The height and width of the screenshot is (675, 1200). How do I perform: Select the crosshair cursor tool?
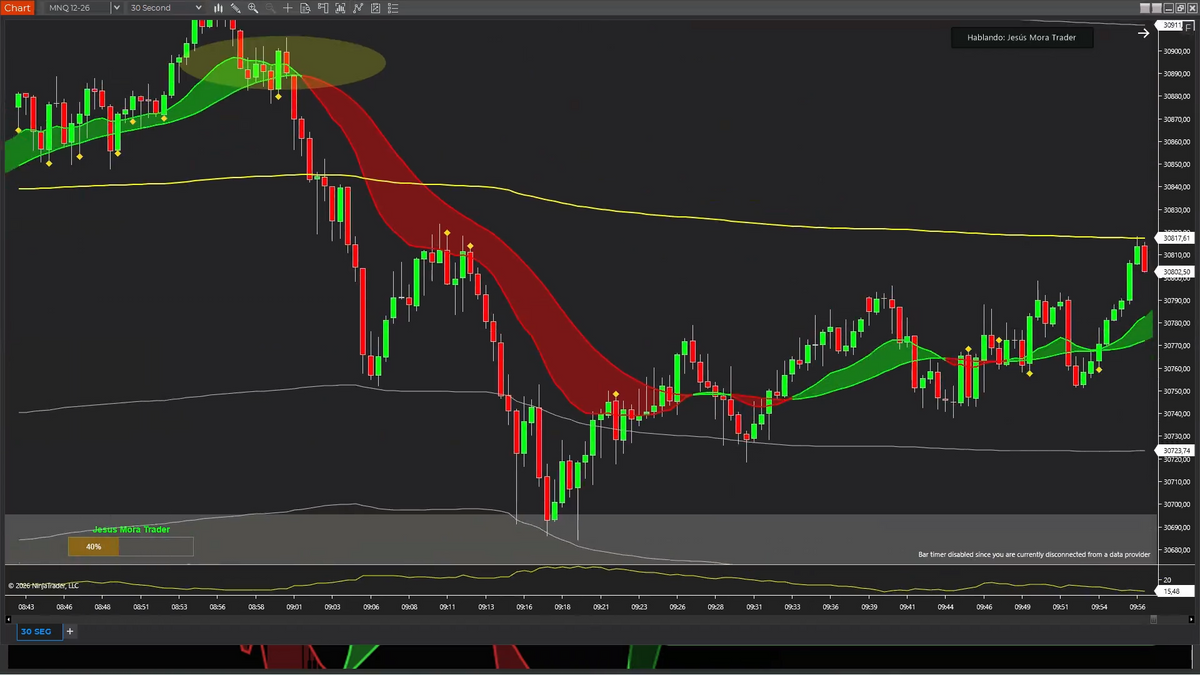[288, 8]
